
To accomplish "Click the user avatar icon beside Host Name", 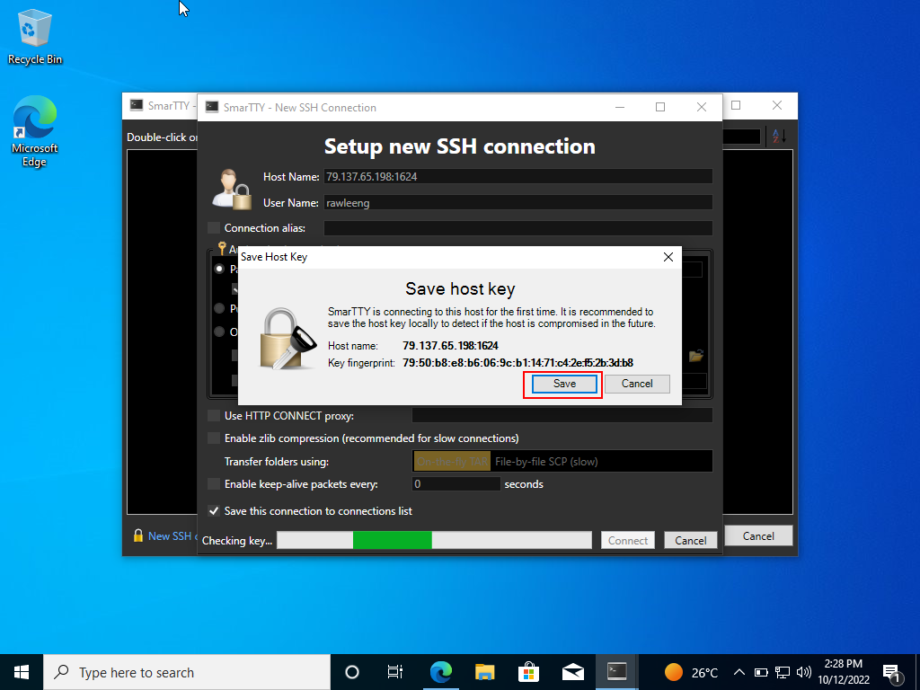I will click(232, 190).
